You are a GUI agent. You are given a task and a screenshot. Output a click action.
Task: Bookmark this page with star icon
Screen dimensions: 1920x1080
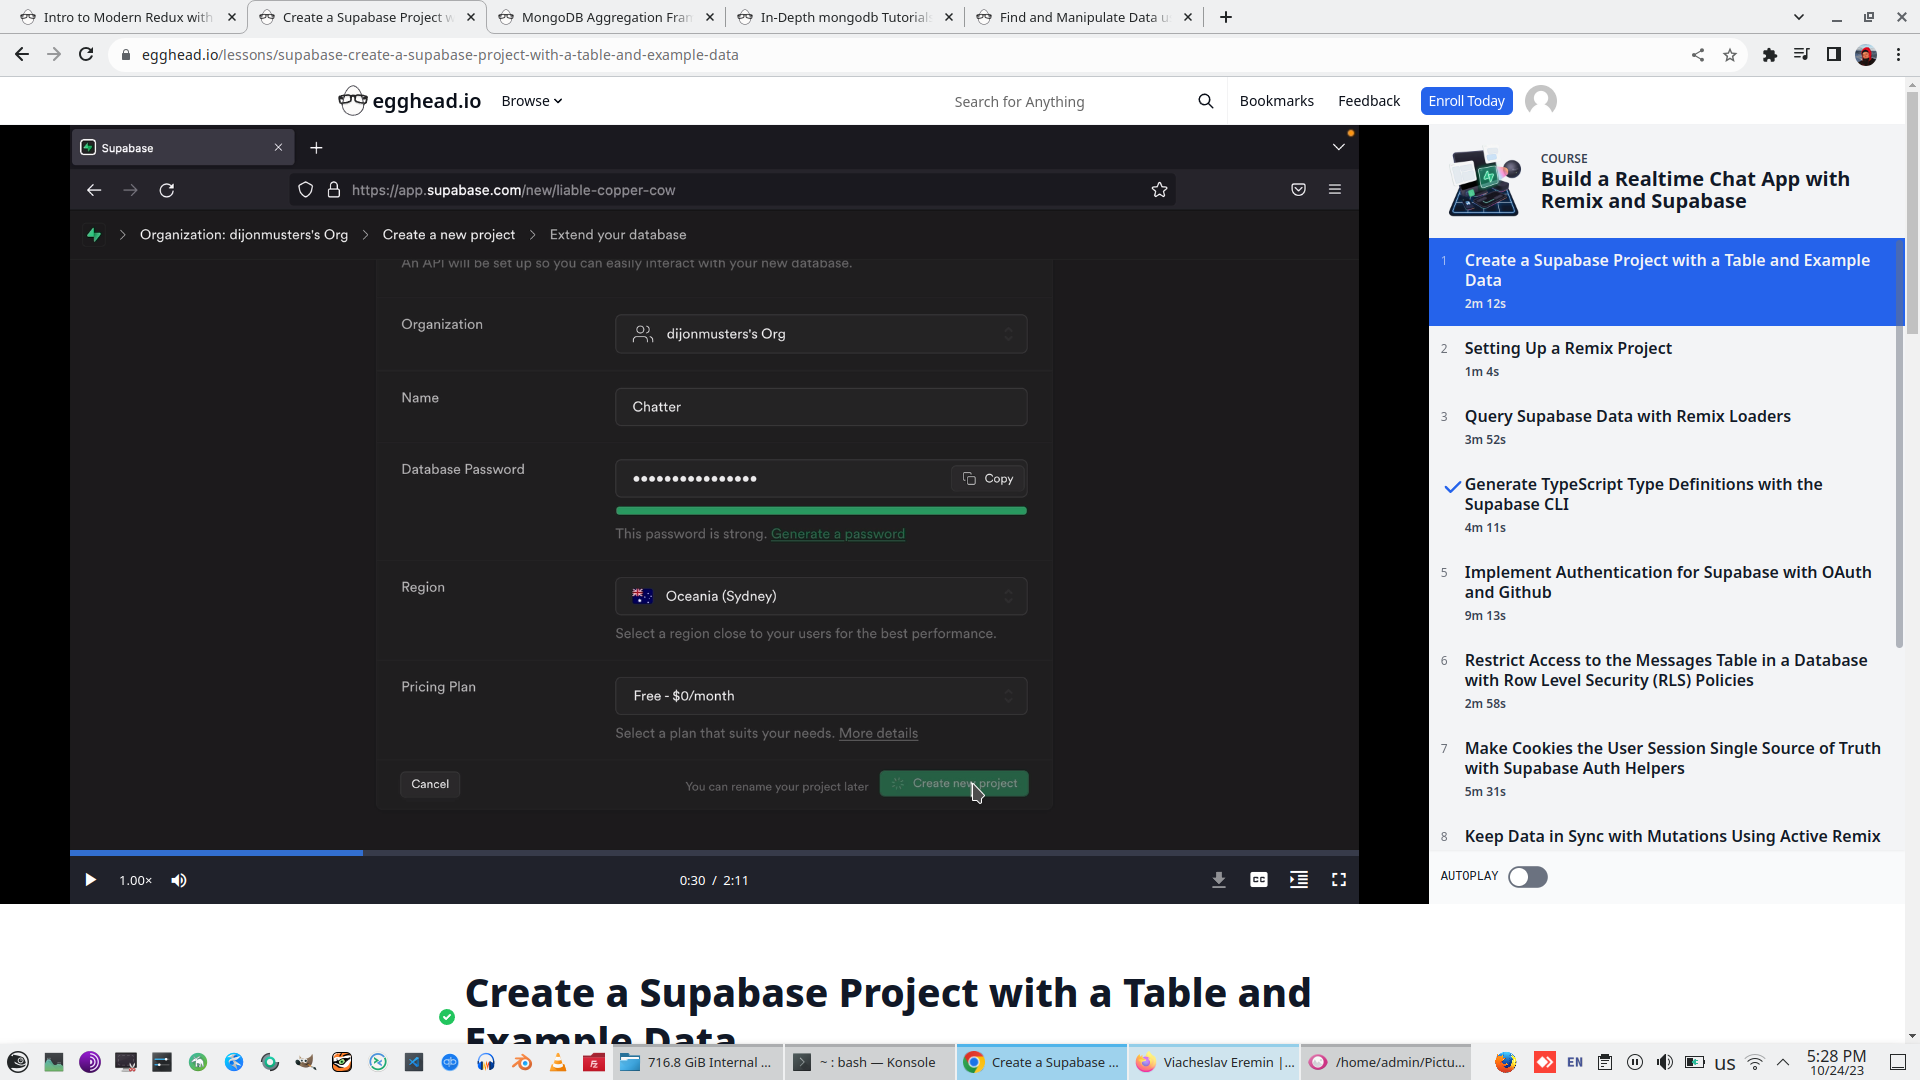(x=1730, y=55)
